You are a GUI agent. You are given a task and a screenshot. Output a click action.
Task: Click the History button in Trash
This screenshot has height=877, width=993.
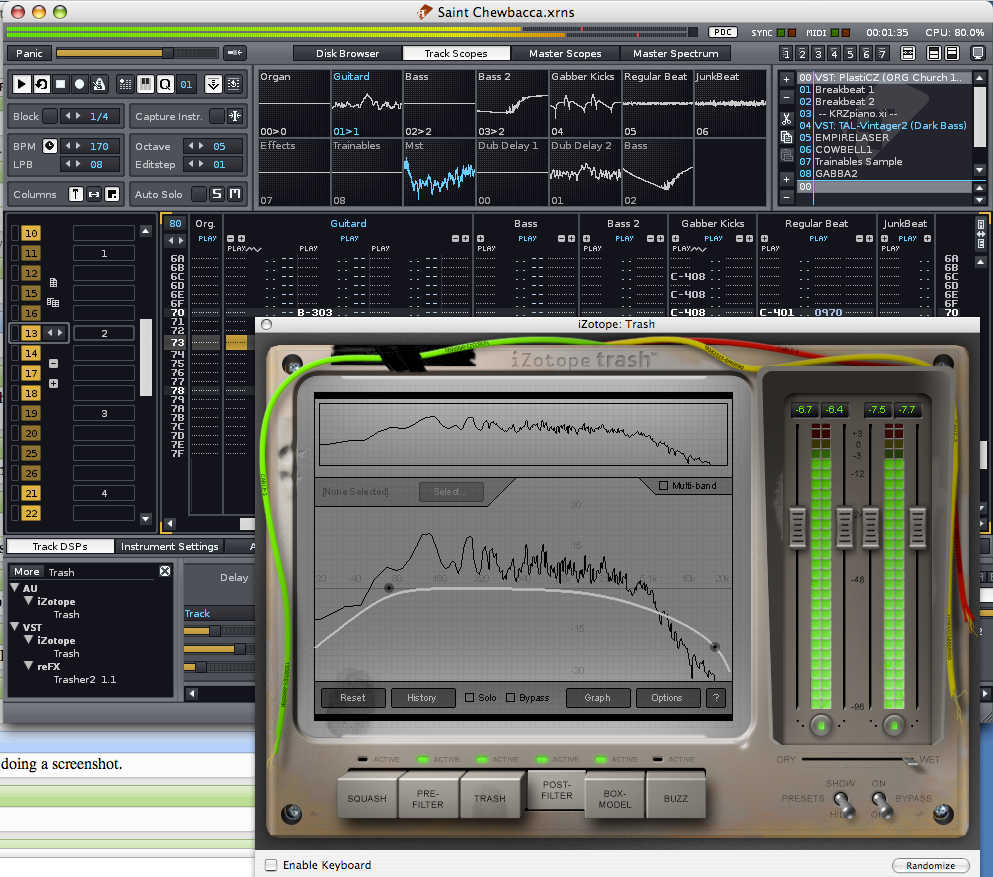[x=422, y=697]
